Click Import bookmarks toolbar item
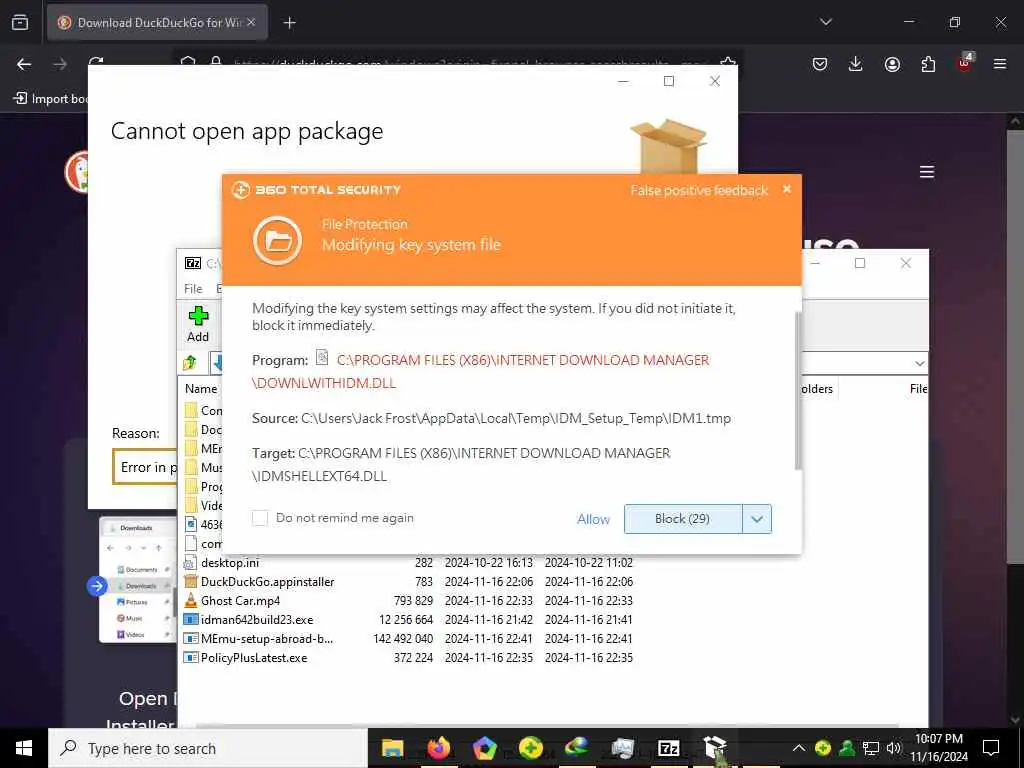The image size is (1024, 768). pyautogui.click(x=51, y=99)
